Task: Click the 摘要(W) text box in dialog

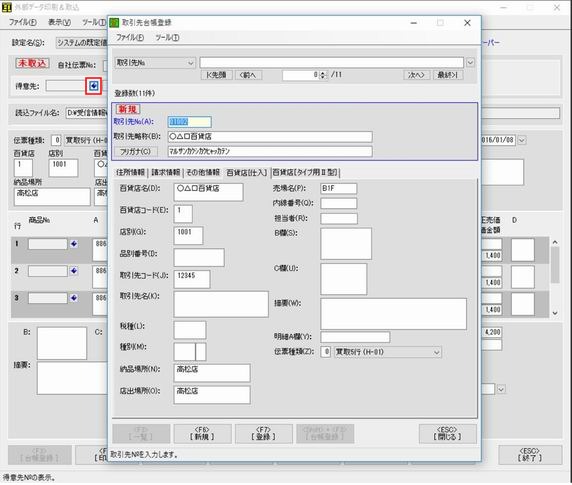Action: 393,314
